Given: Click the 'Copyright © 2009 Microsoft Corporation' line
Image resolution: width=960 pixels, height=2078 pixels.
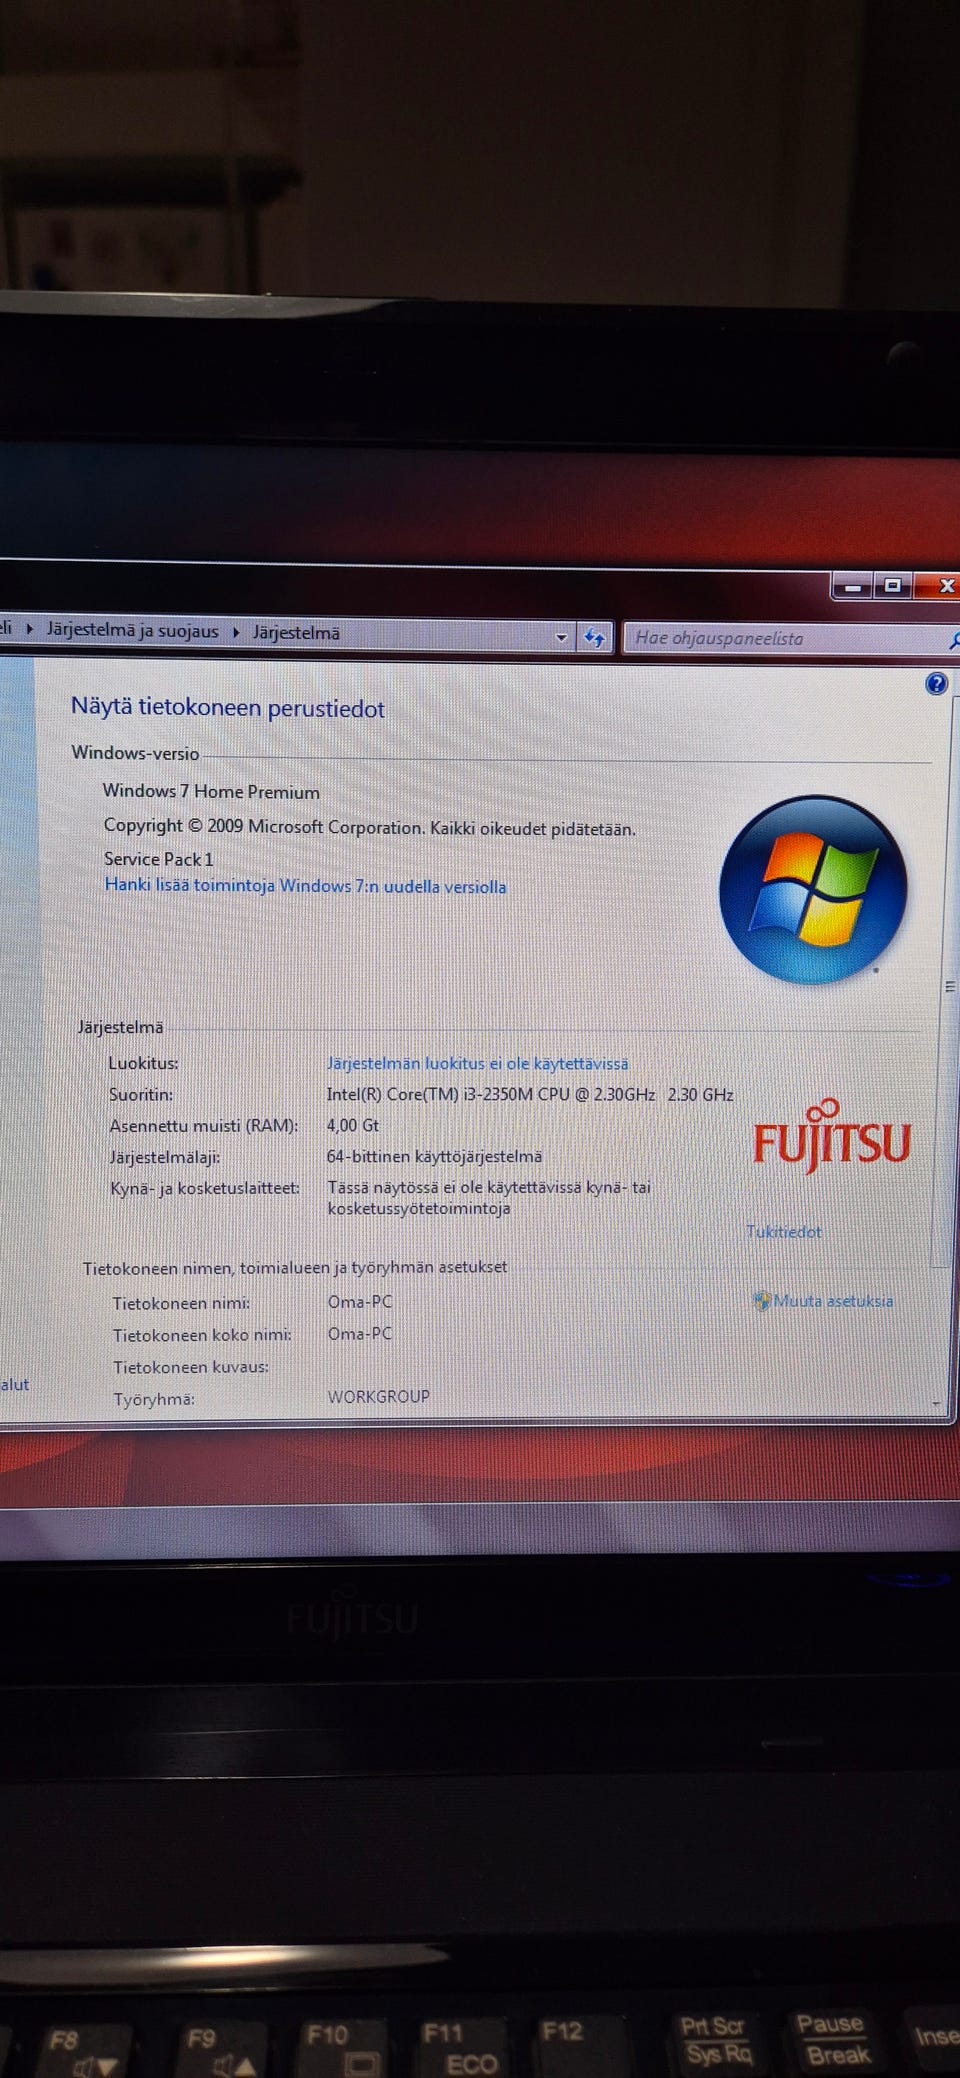Looking at the screenshot, I should click(369, 827).
